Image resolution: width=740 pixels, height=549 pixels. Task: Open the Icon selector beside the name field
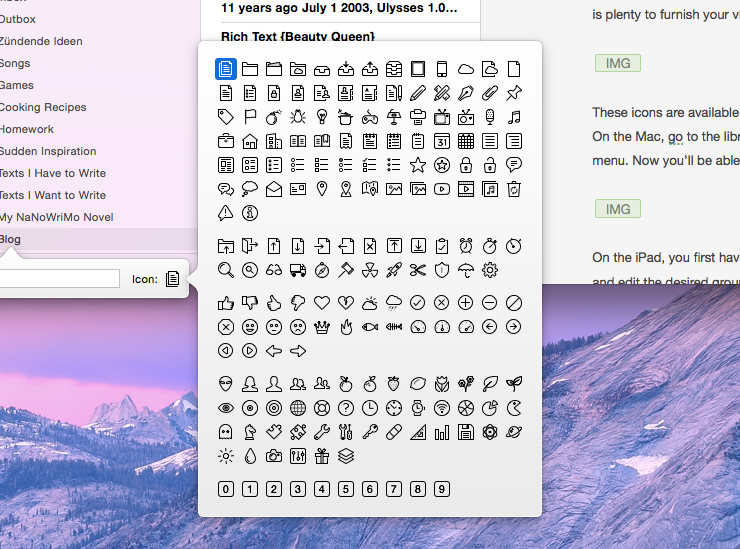pyautogui.click(x=173, y=279)
